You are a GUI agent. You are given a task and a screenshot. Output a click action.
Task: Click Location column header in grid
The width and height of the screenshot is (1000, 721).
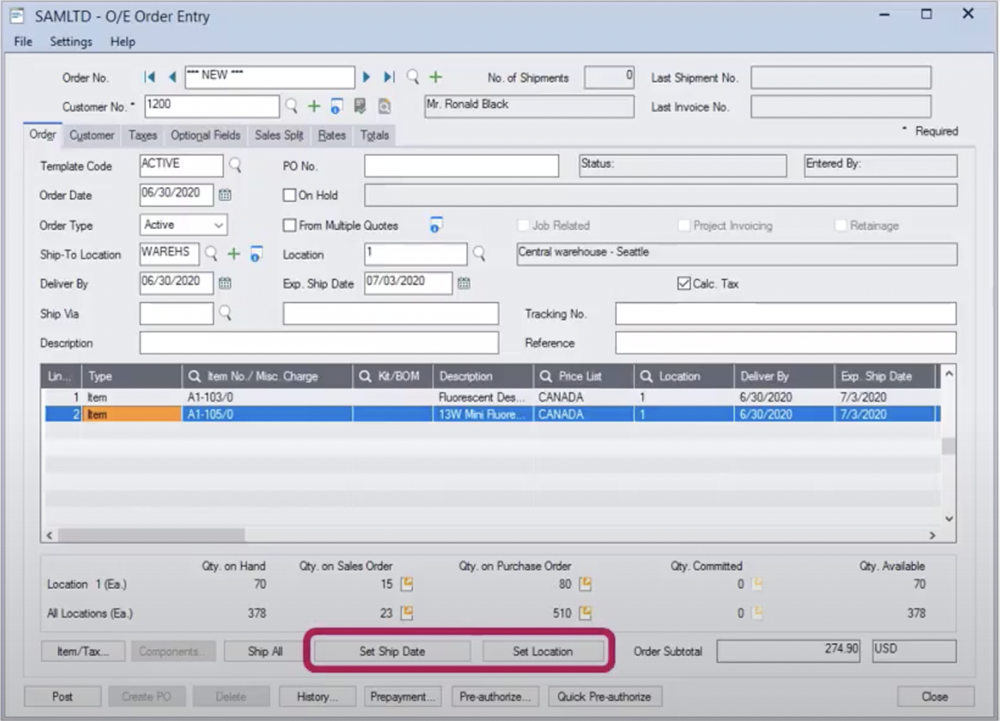pyautogui.click(x=684, y=376)
